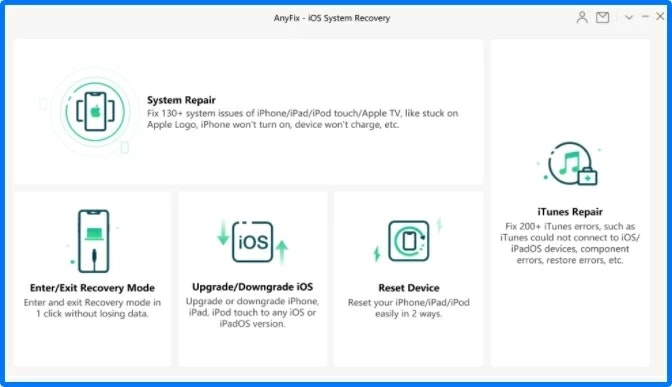Click the Recovery Mode phone cable icon
Viewport: 672px width, 387px height.
click(x=93, y=241)
